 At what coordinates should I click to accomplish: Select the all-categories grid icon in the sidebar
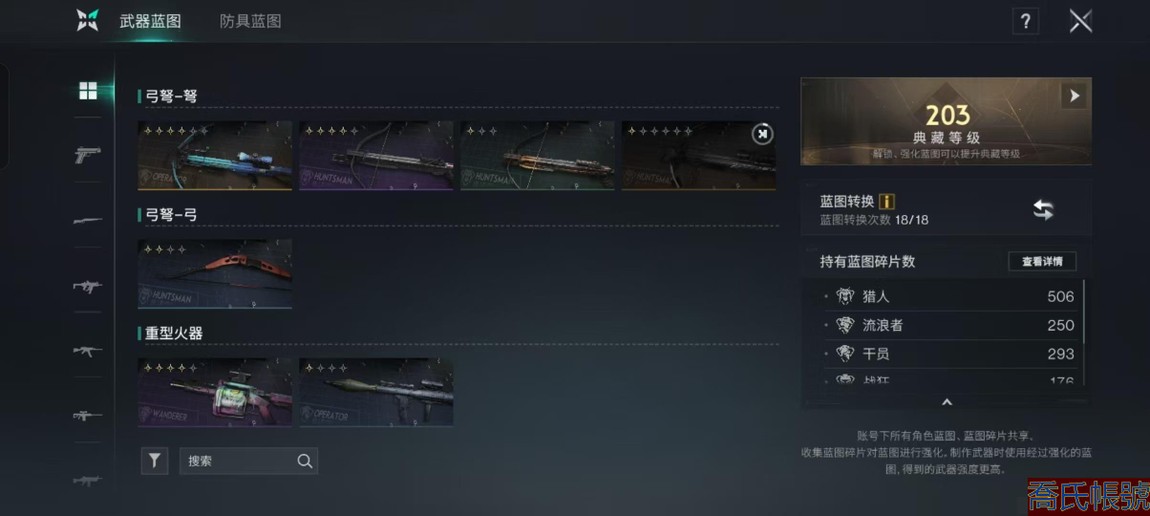click(x=88, y=91)
